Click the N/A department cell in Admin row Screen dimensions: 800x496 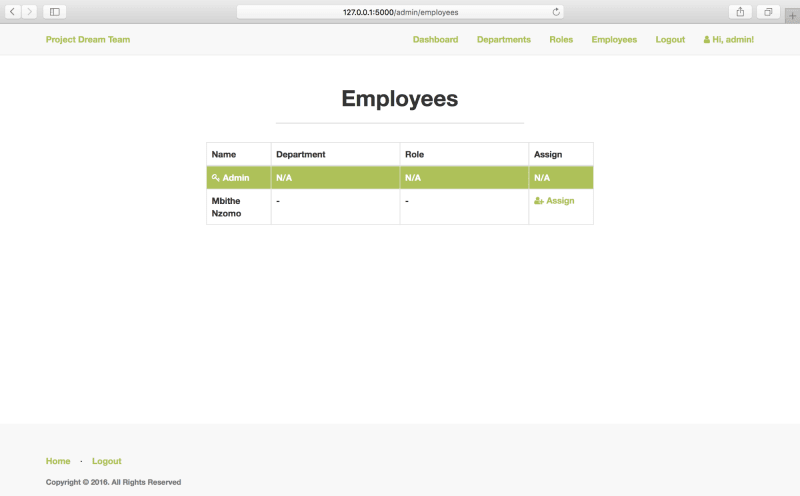click(x=335, y=178)
